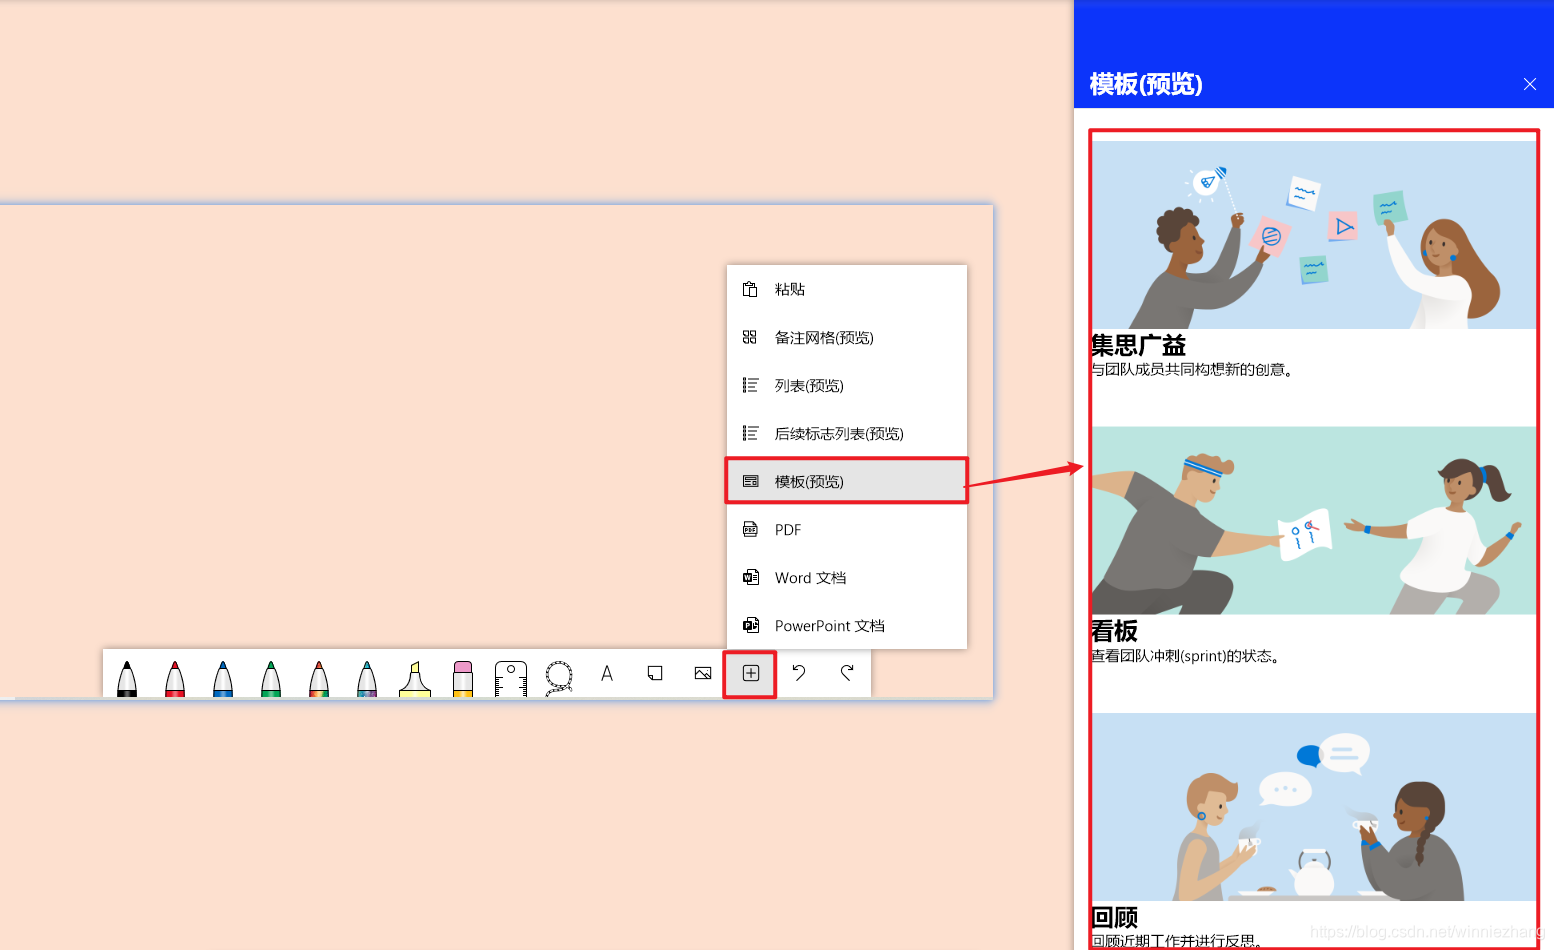The height and width of the screenshot is (950, 1554).
Task: Select the lasso selection tool
Action: (559, 677)
